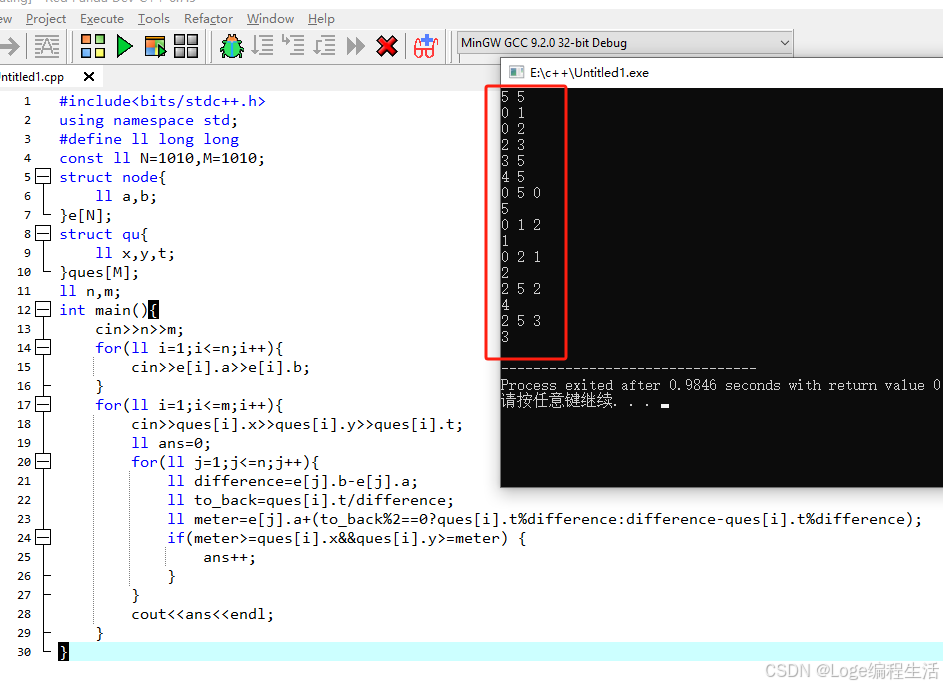Click the 'ans++;' code line

coord(230,557)
